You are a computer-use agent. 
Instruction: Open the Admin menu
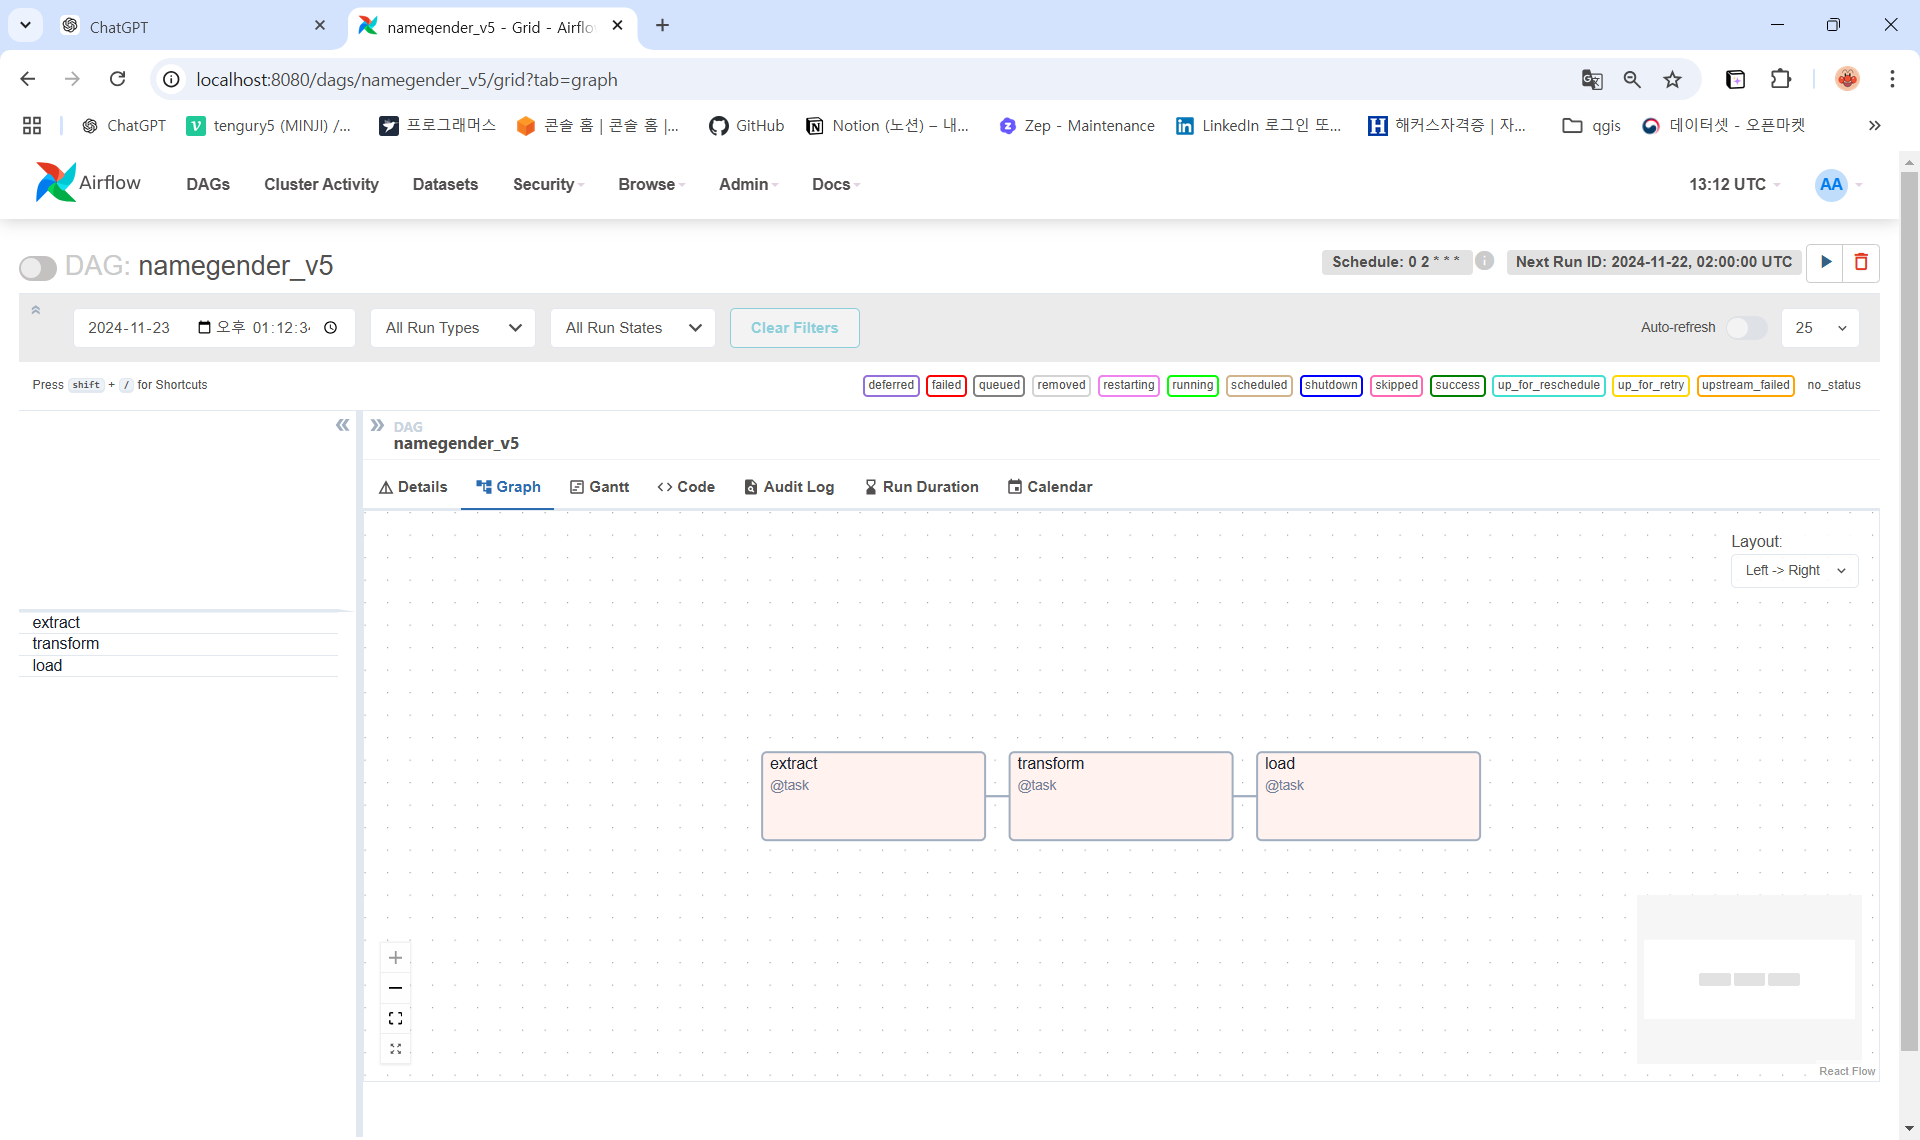coord(747,184)
